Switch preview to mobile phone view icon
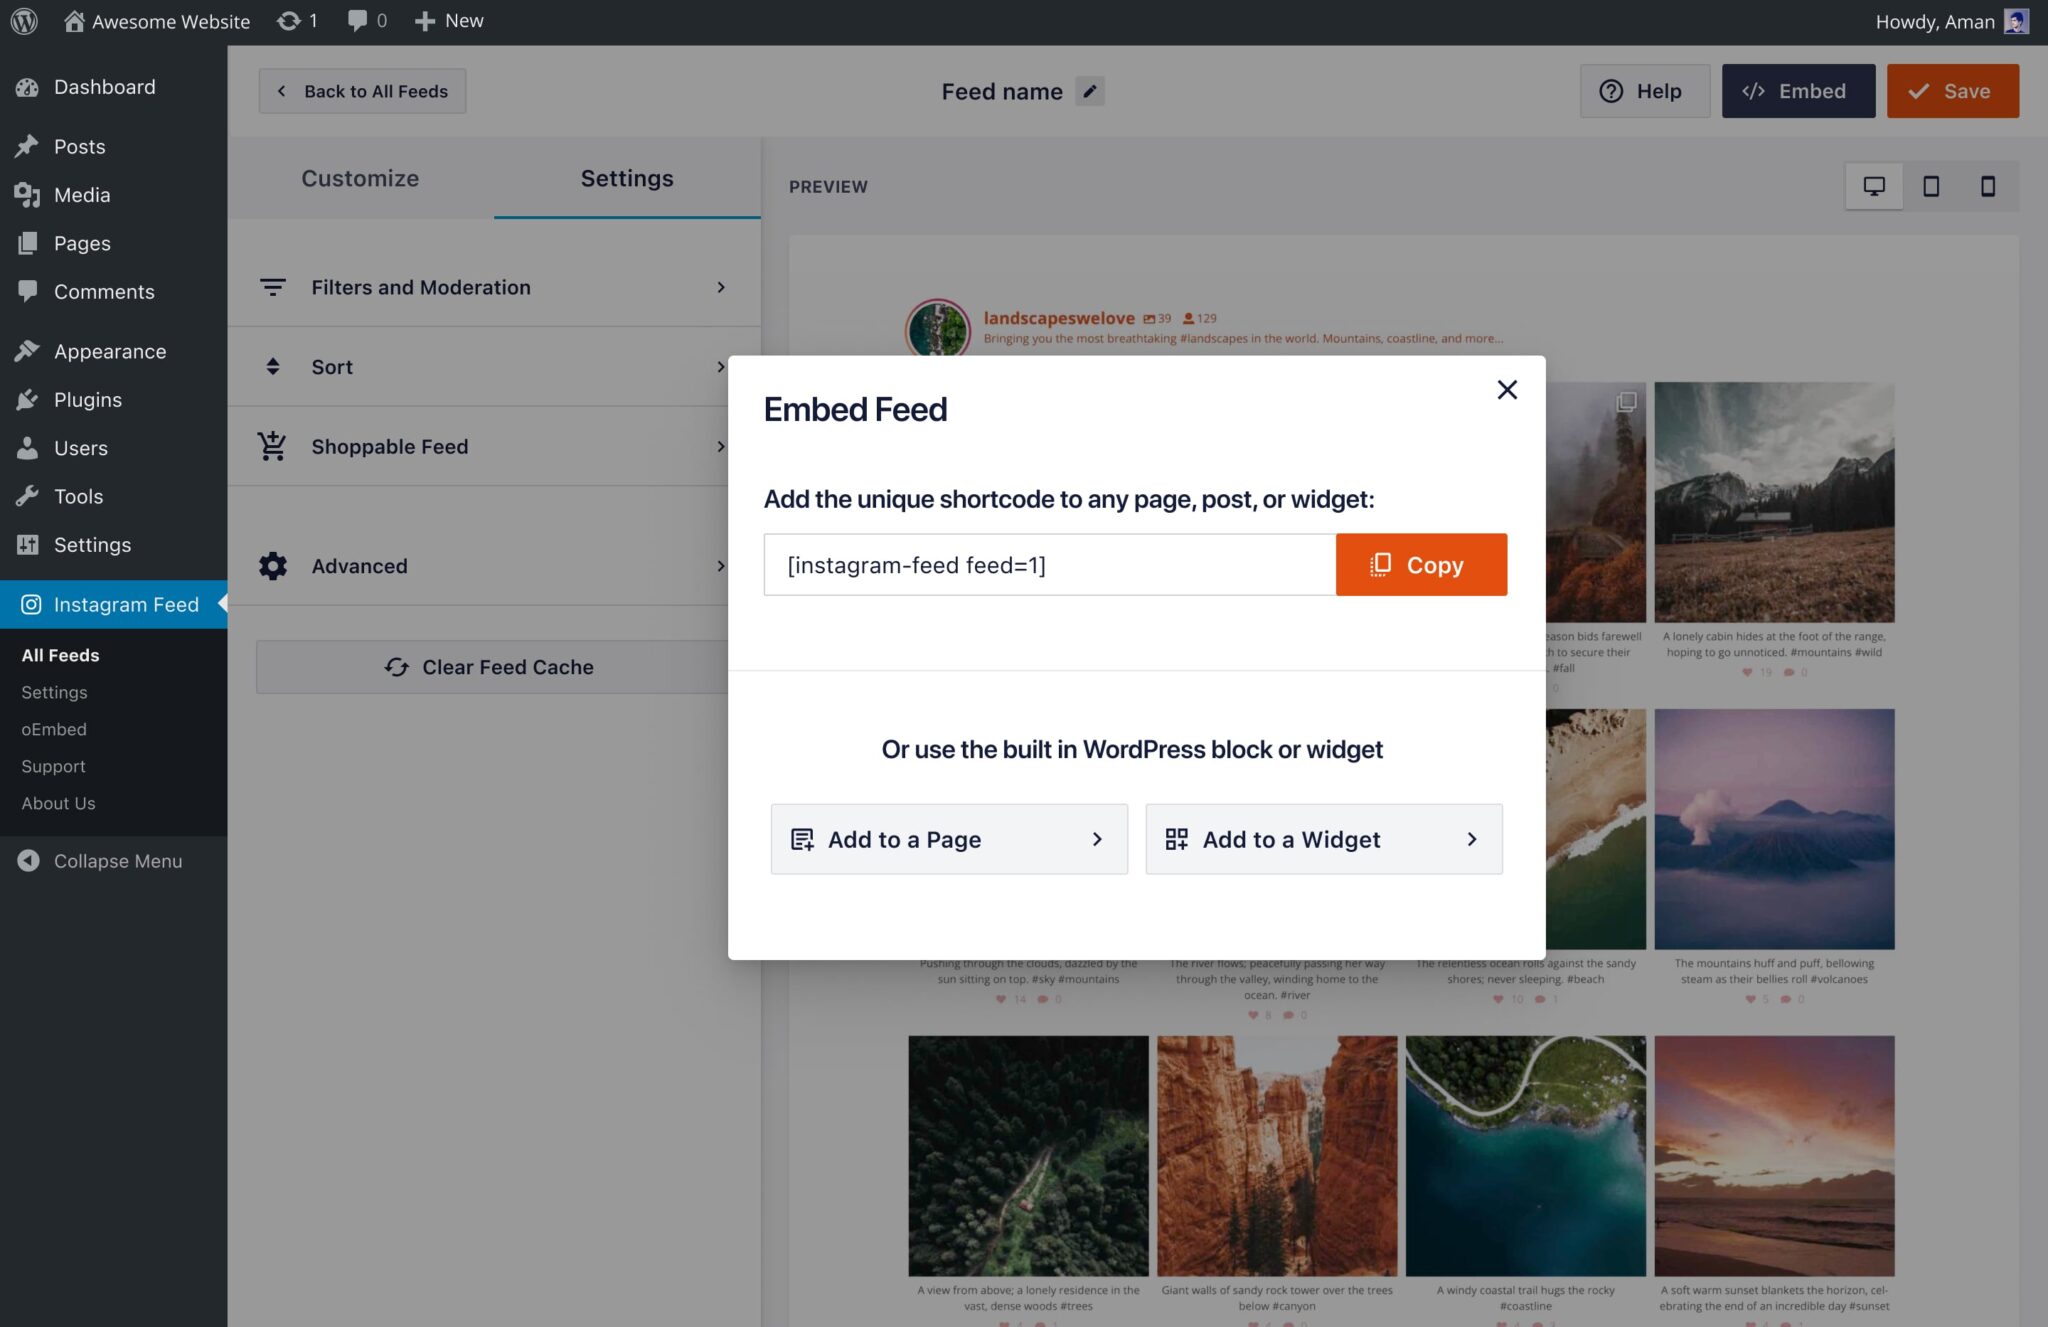Screen dimensions: 2048x1327 point(1988,186)
